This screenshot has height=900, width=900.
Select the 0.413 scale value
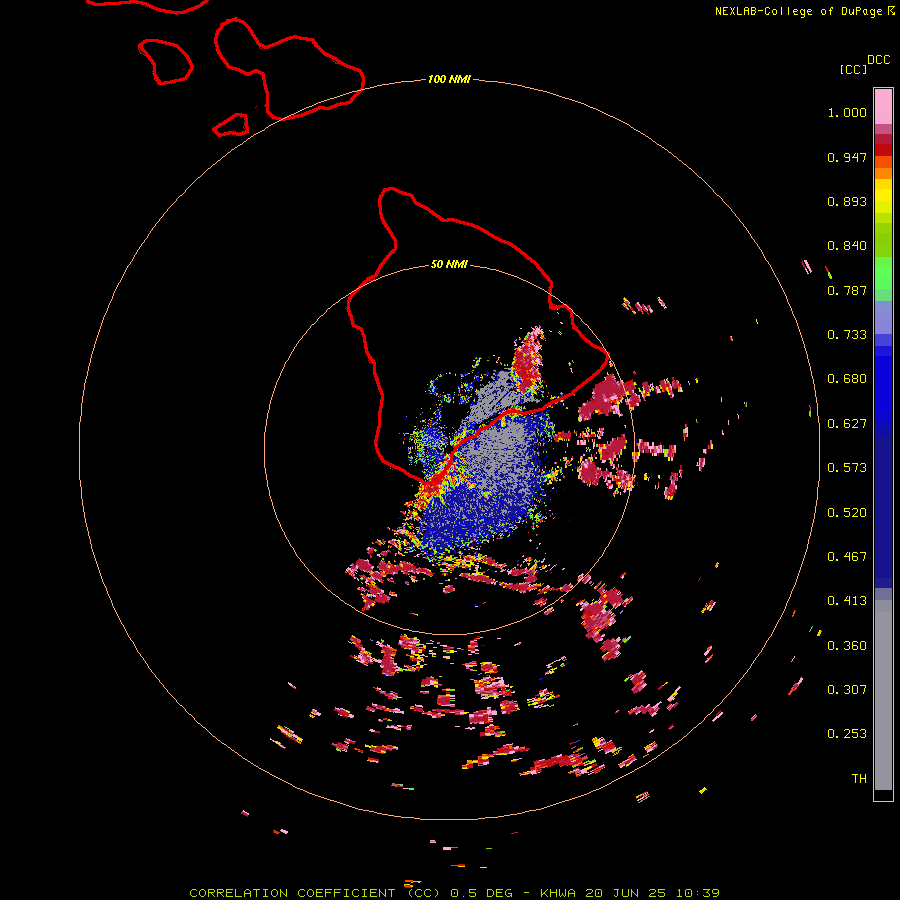tap(847, 601)
